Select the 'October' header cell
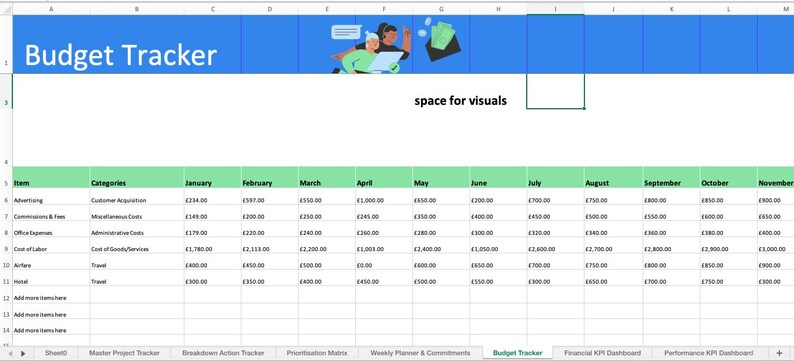Image resolution: width=794 pixels, height=361 pixels. coord(729,178)
